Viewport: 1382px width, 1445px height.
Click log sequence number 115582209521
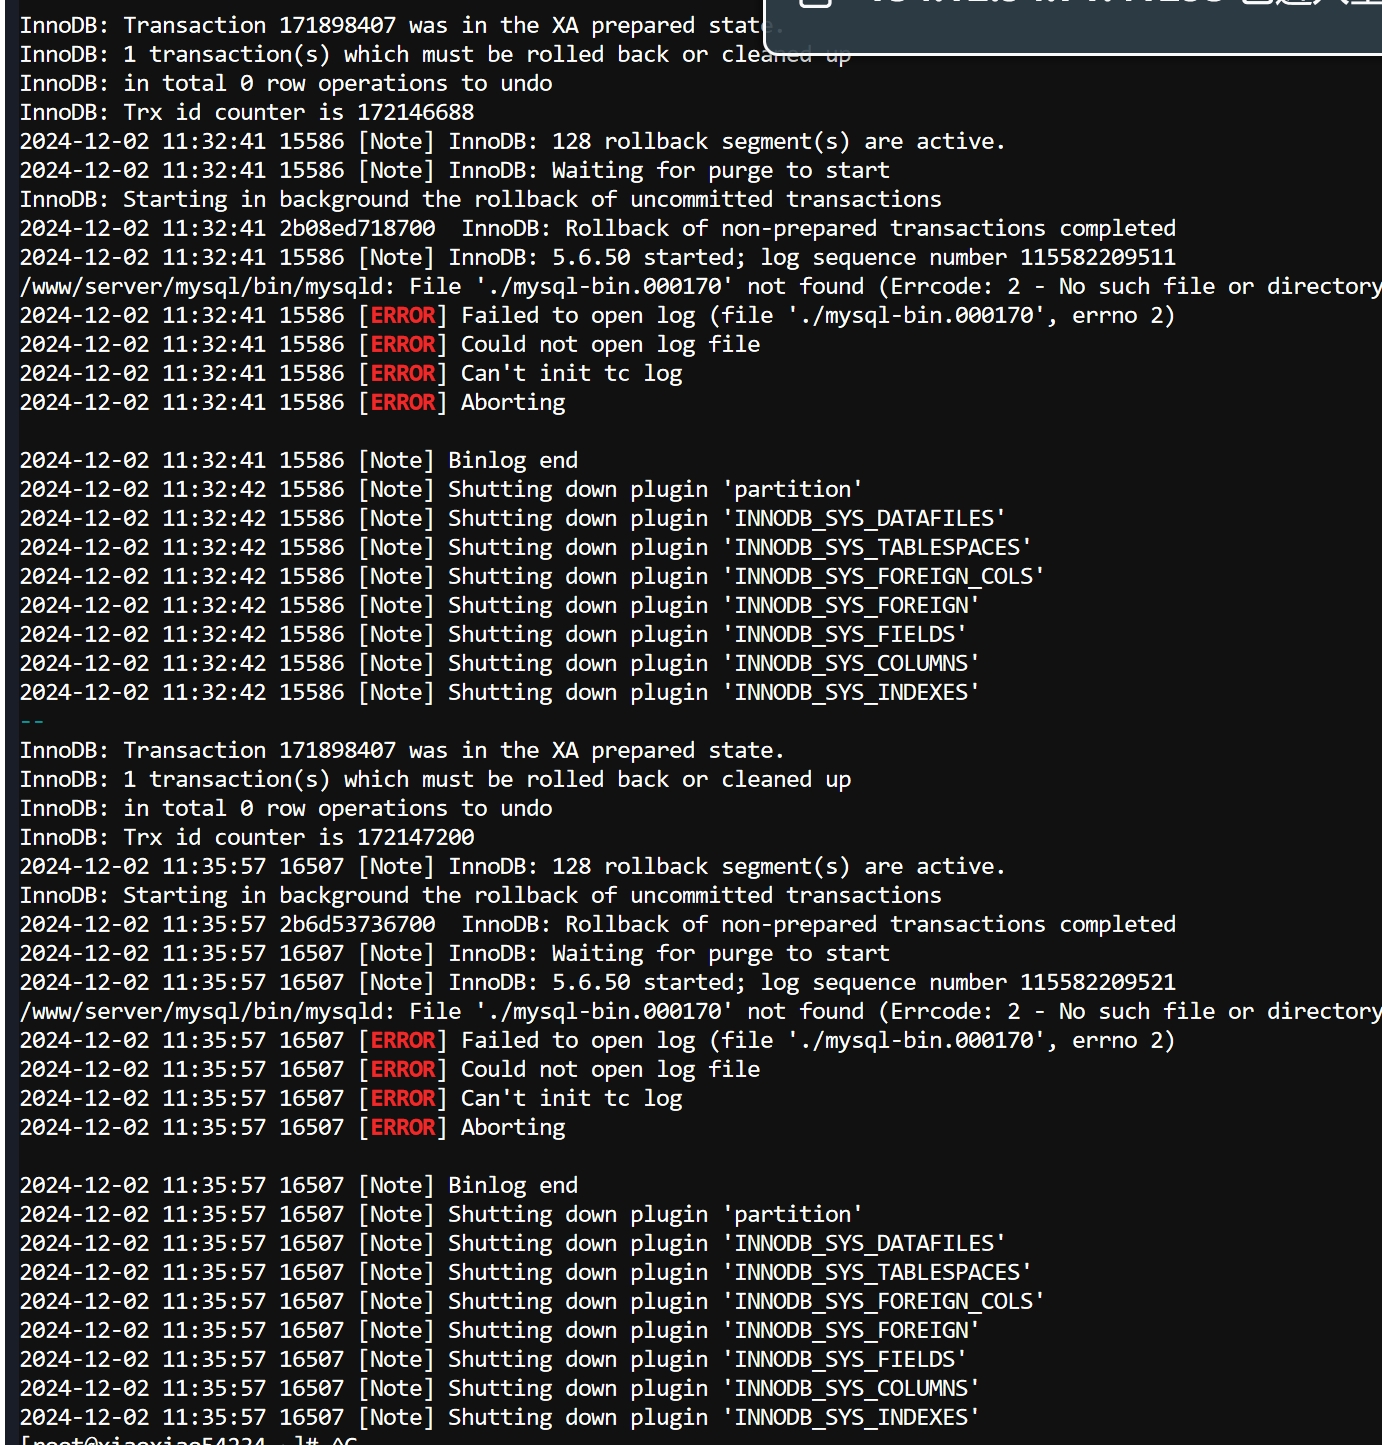[x=1098, y=982]
